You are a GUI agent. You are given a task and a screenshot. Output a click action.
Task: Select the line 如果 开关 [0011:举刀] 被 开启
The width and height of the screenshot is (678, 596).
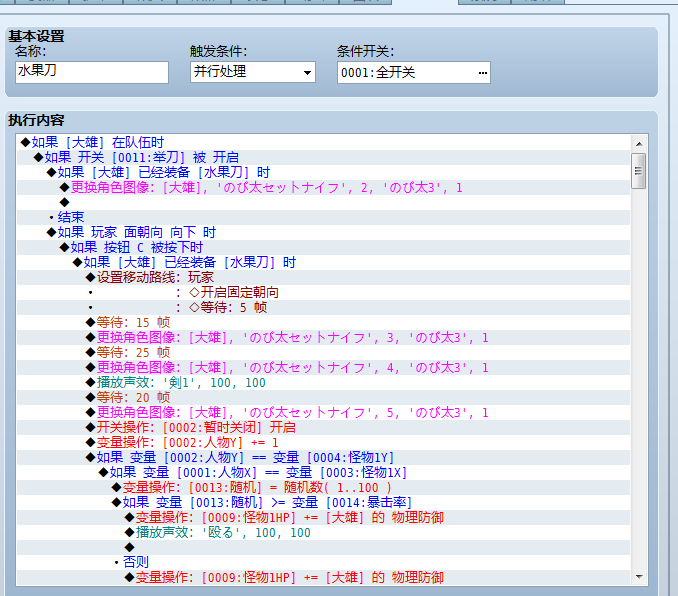tap(323, 157)
